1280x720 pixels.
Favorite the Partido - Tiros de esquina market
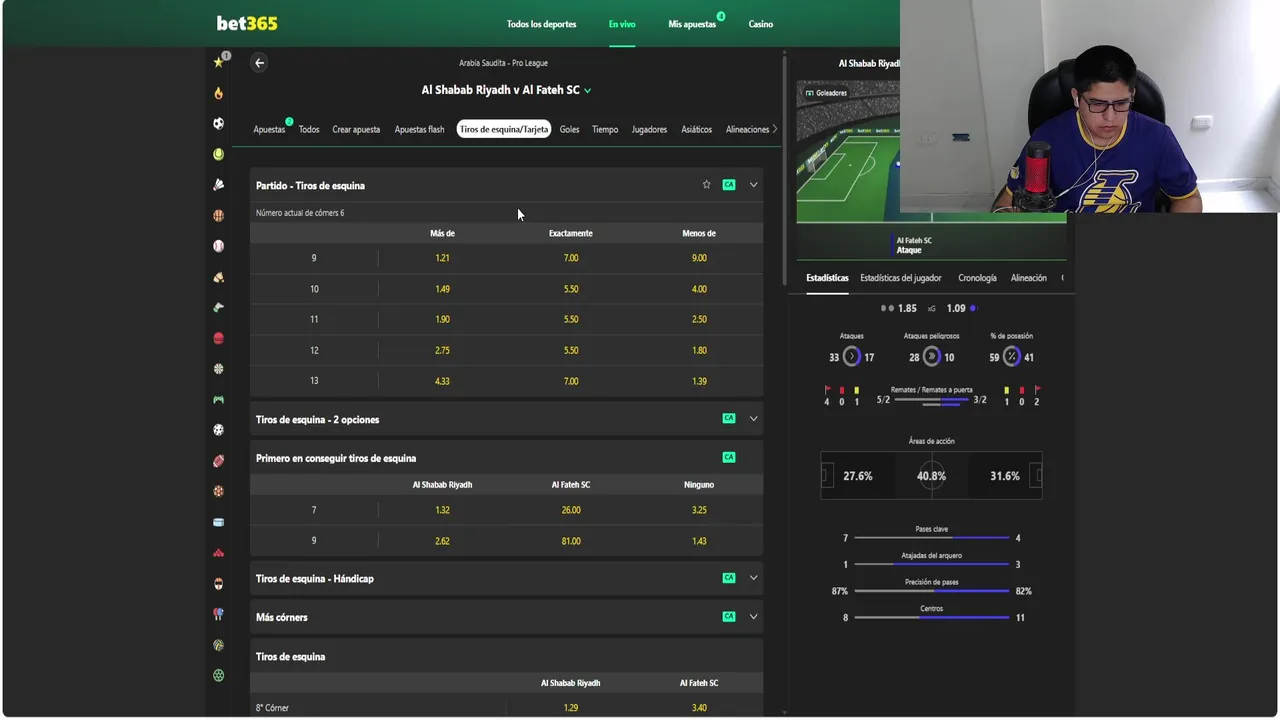706,185
